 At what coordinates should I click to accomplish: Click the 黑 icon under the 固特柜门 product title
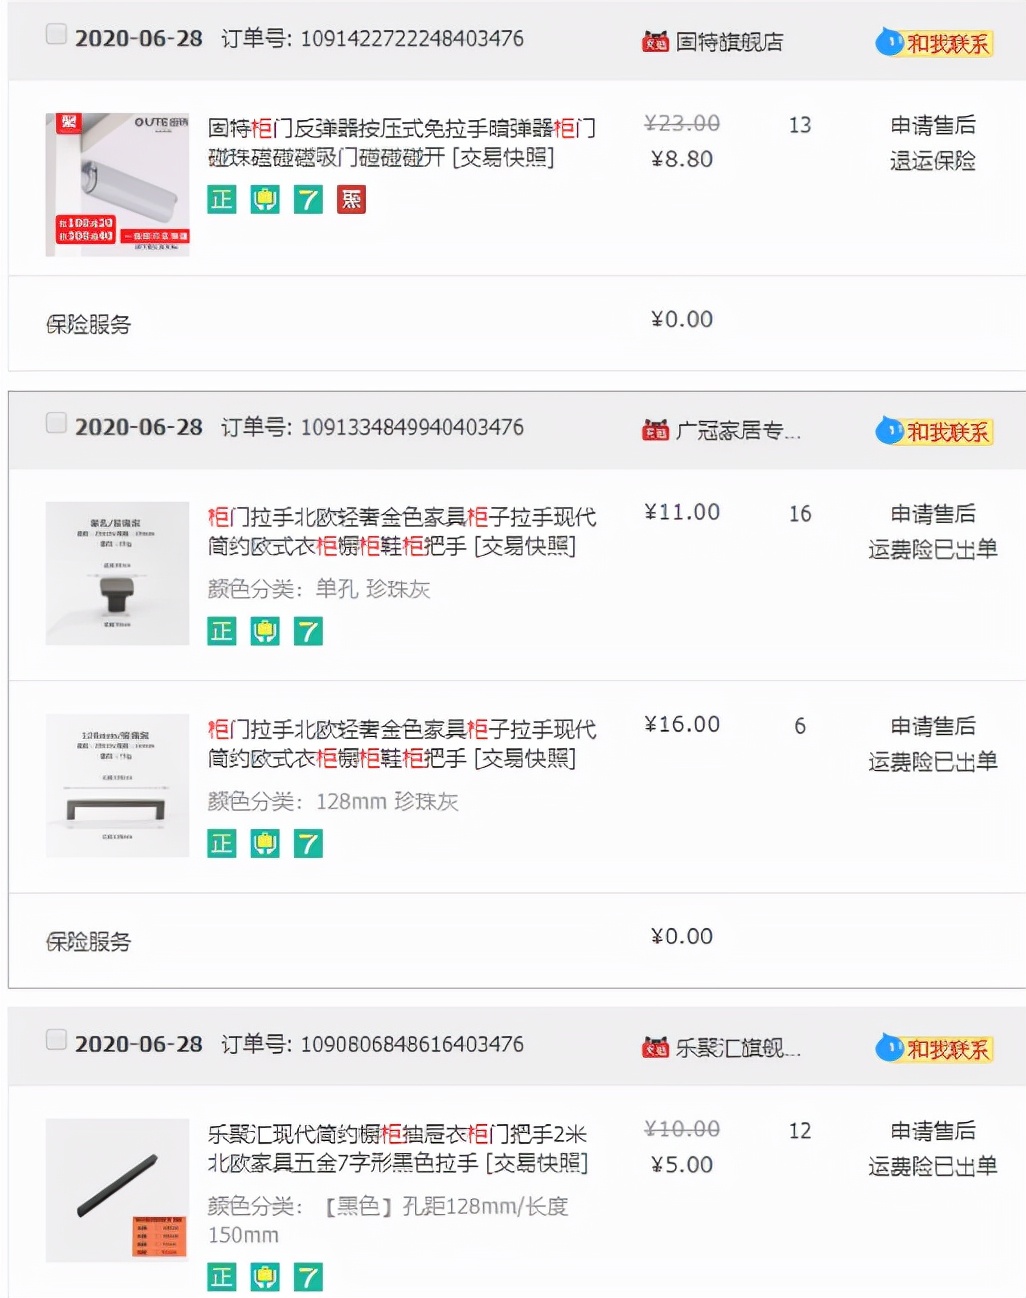point(351,200)
